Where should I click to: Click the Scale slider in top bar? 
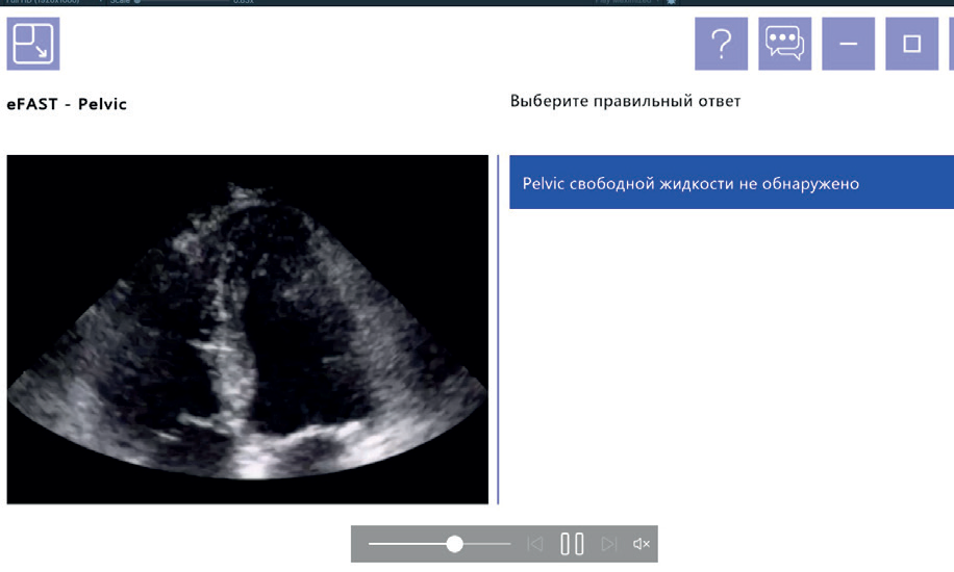click(x=183, y=2)
